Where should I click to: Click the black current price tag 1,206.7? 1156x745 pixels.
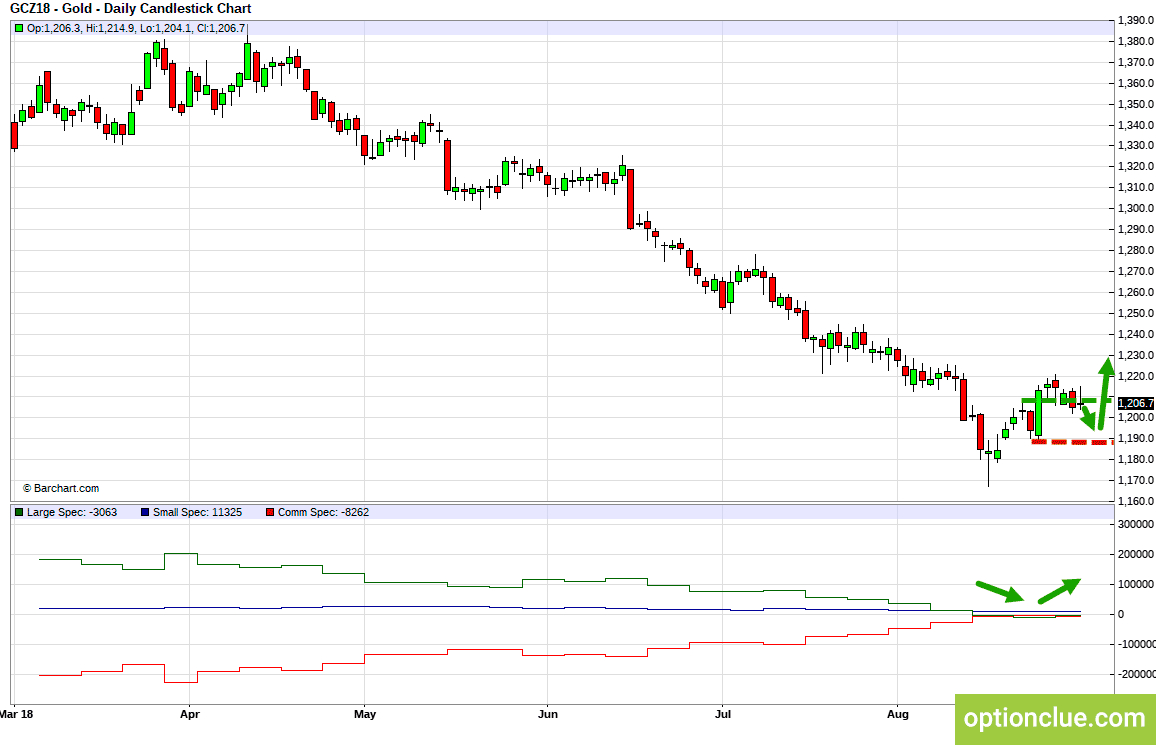(1136, 403)
